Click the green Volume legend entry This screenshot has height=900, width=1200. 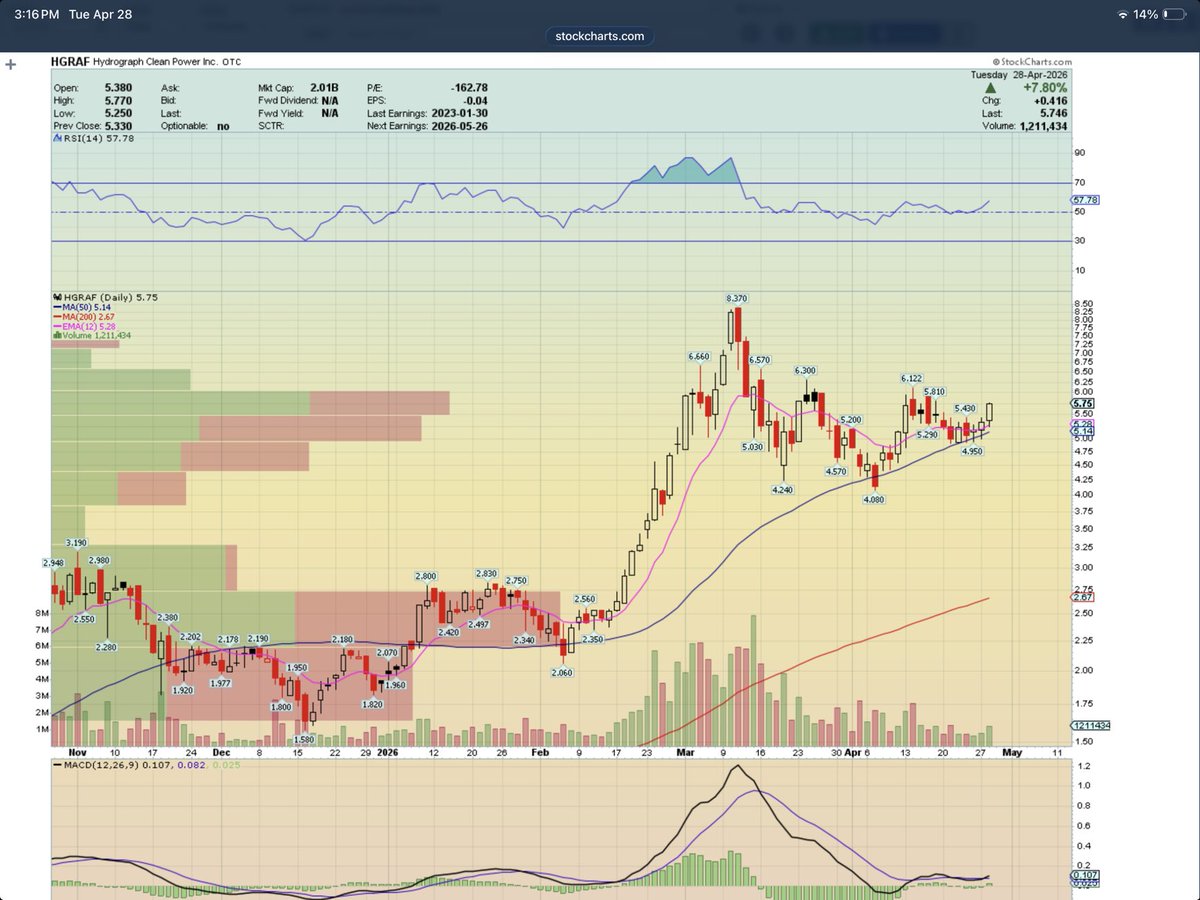pos(92,335)
